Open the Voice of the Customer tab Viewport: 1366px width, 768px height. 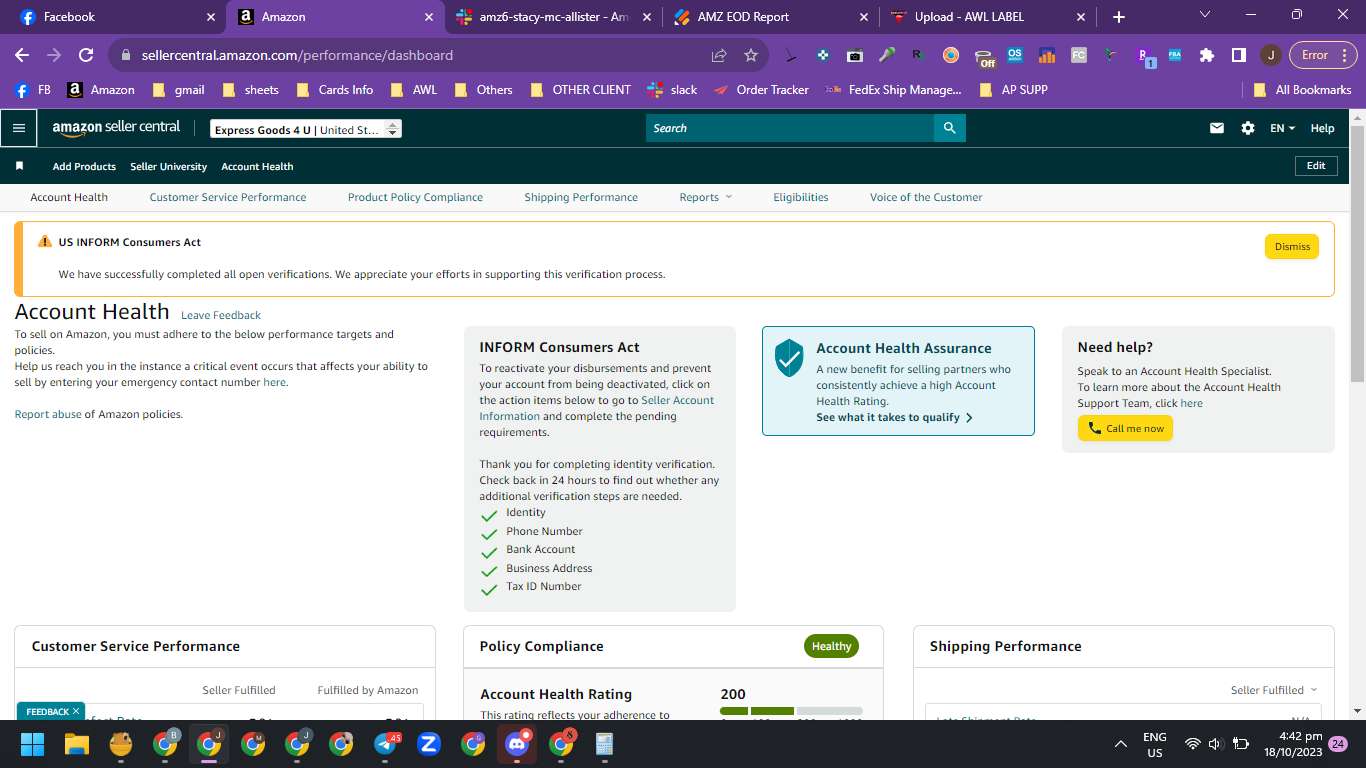926,197
